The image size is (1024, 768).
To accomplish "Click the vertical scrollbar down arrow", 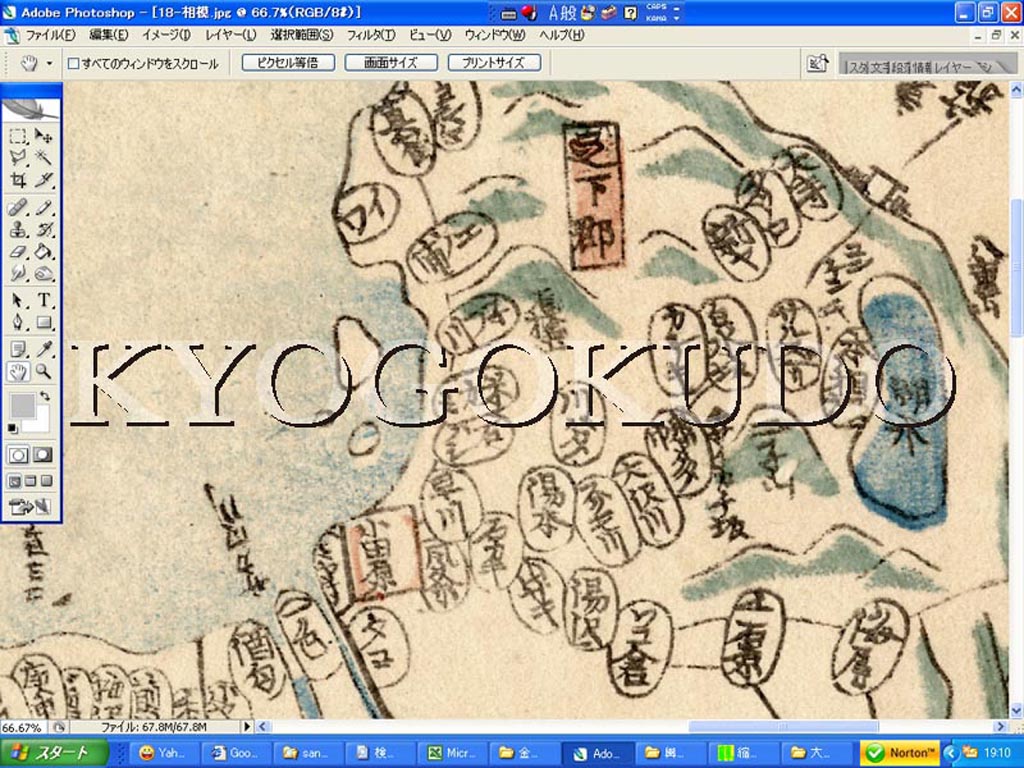I will pyautogui.click(x=1016, y=711).
